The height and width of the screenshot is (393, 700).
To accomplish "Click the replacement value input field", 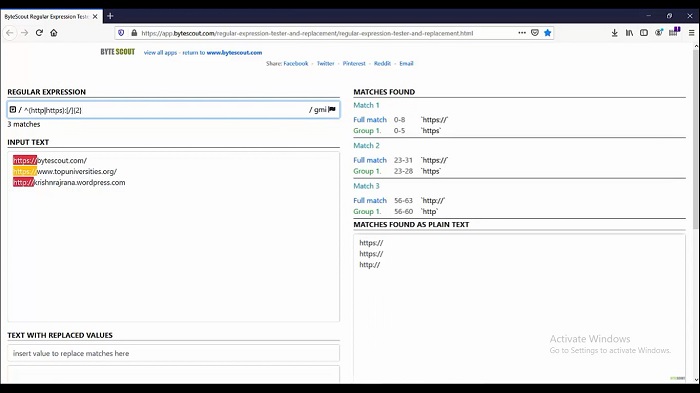I will pyautogui.click(x=173, y=353).
